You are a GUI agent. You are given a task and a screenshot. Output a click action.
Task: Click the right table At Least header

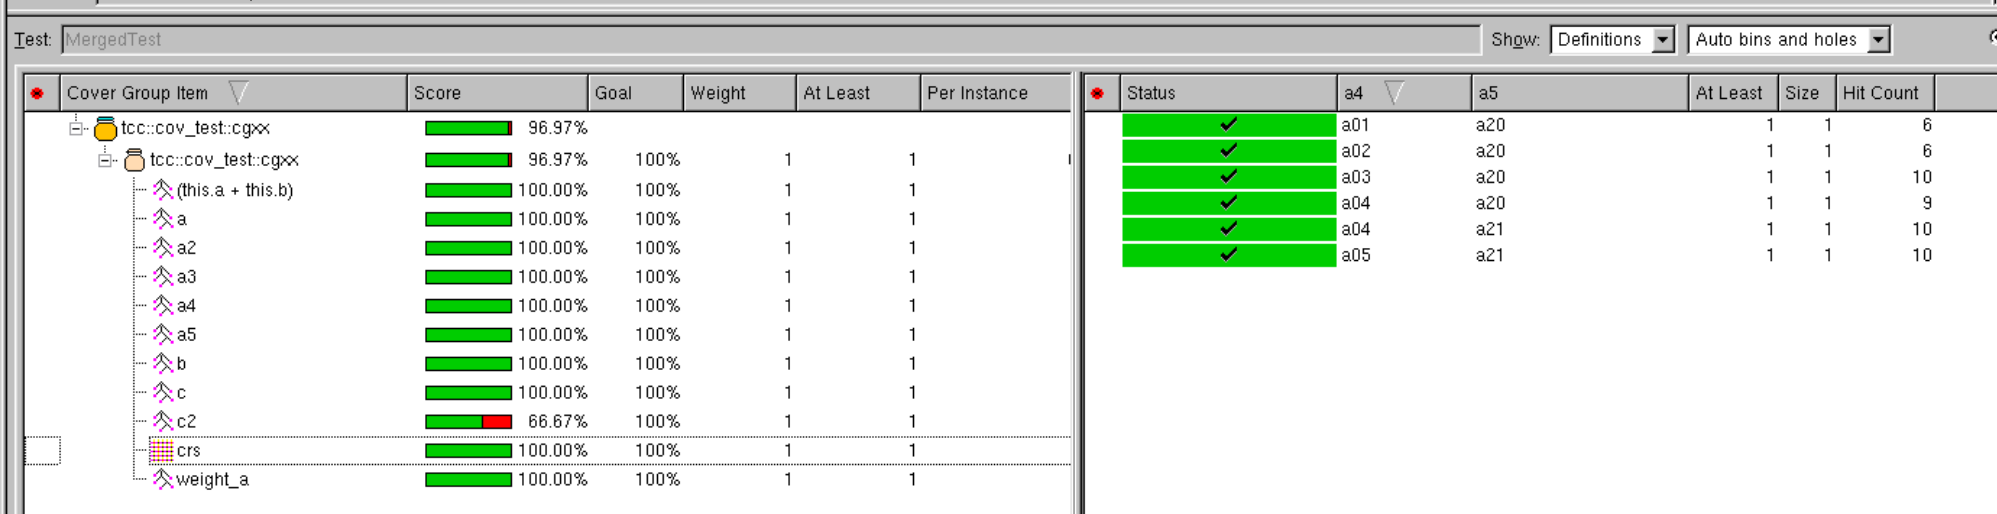pos(1733,93)
